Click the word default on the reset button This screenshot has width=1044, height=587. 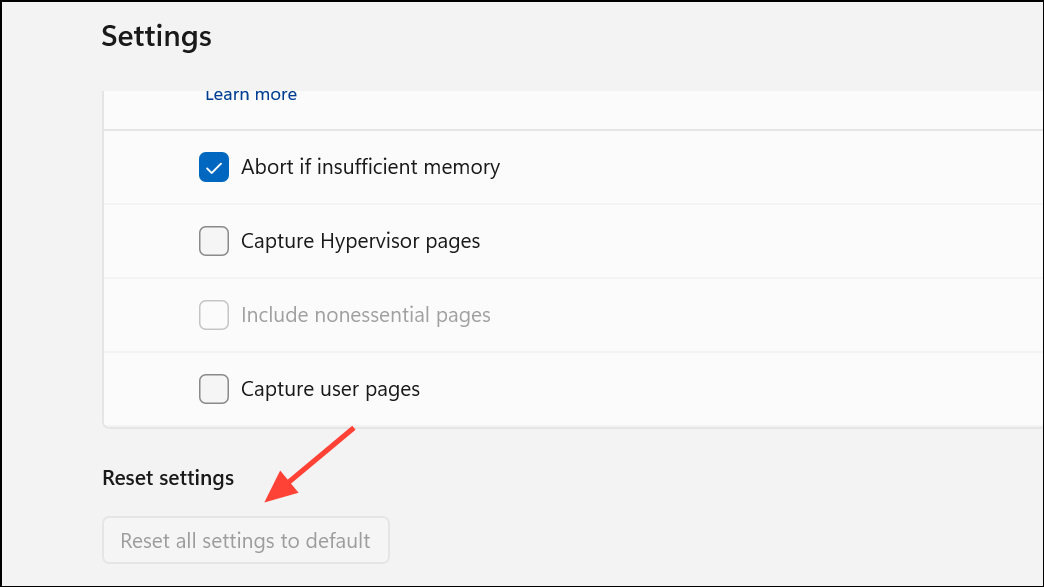click(x=338, y=540)
